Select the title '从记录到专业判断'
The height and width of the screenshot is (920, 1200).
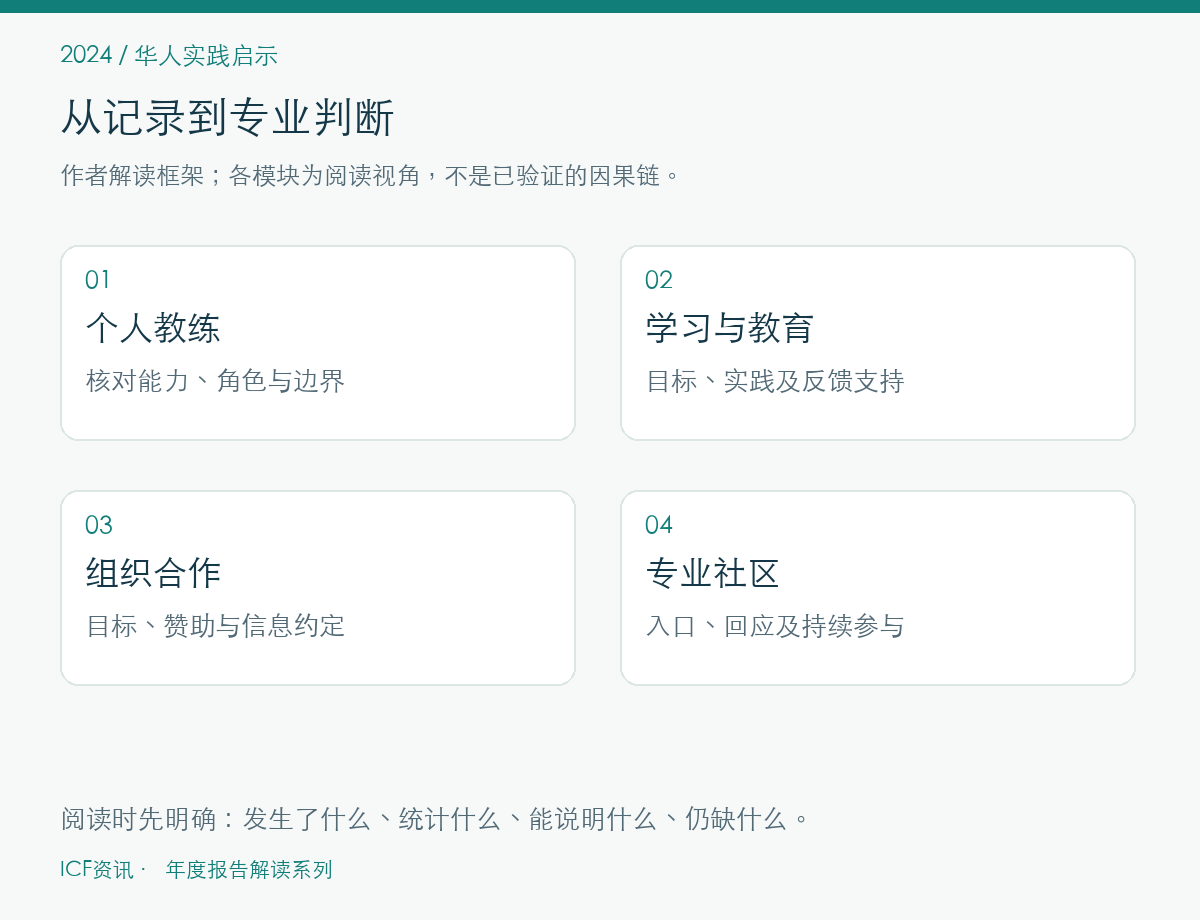tap(227, 117)
